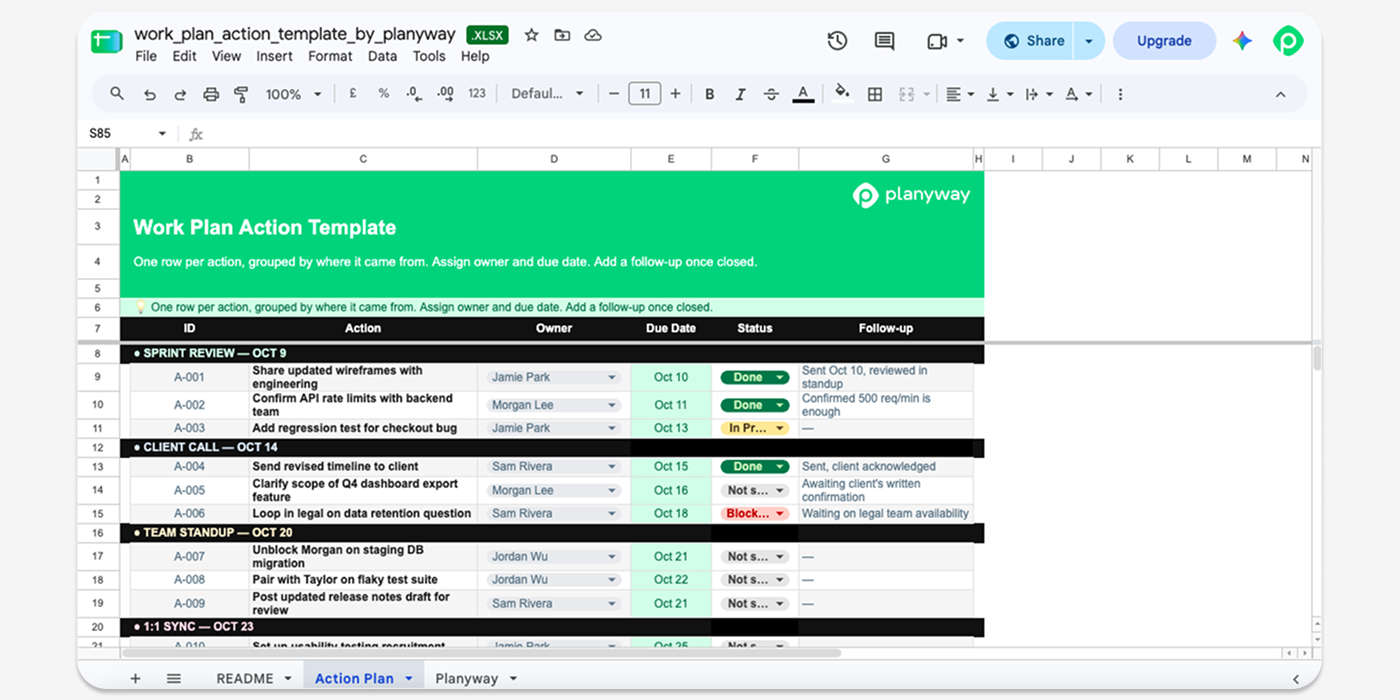Open the three-dot more toolbar options
Image resolution: width=1400 pixels, height=700 pixels.
click(x=1120, y=94)
